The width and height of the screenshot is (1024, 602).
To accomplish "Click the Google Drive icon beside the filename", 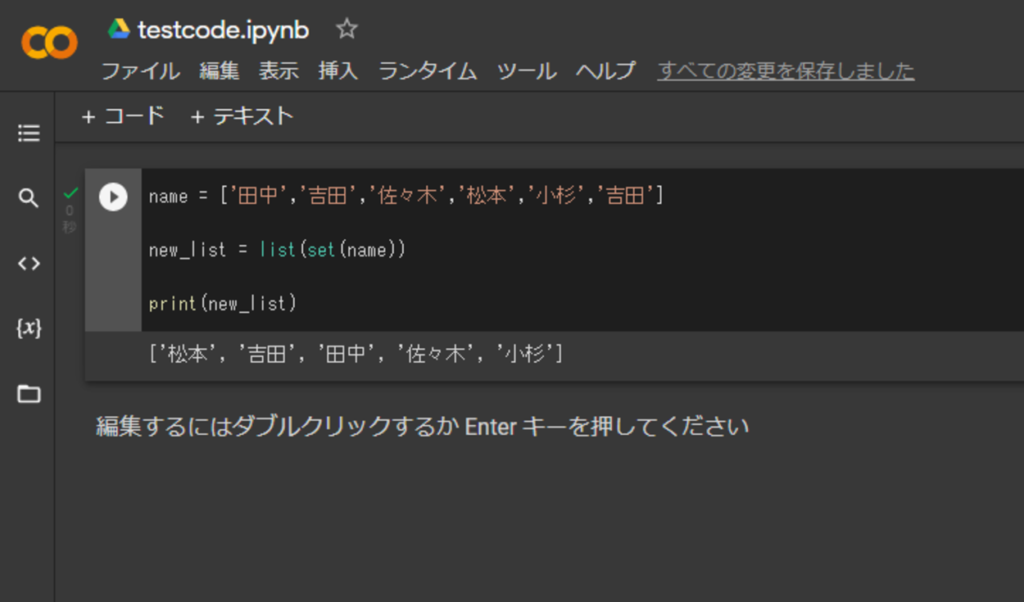I will [119, 29].
